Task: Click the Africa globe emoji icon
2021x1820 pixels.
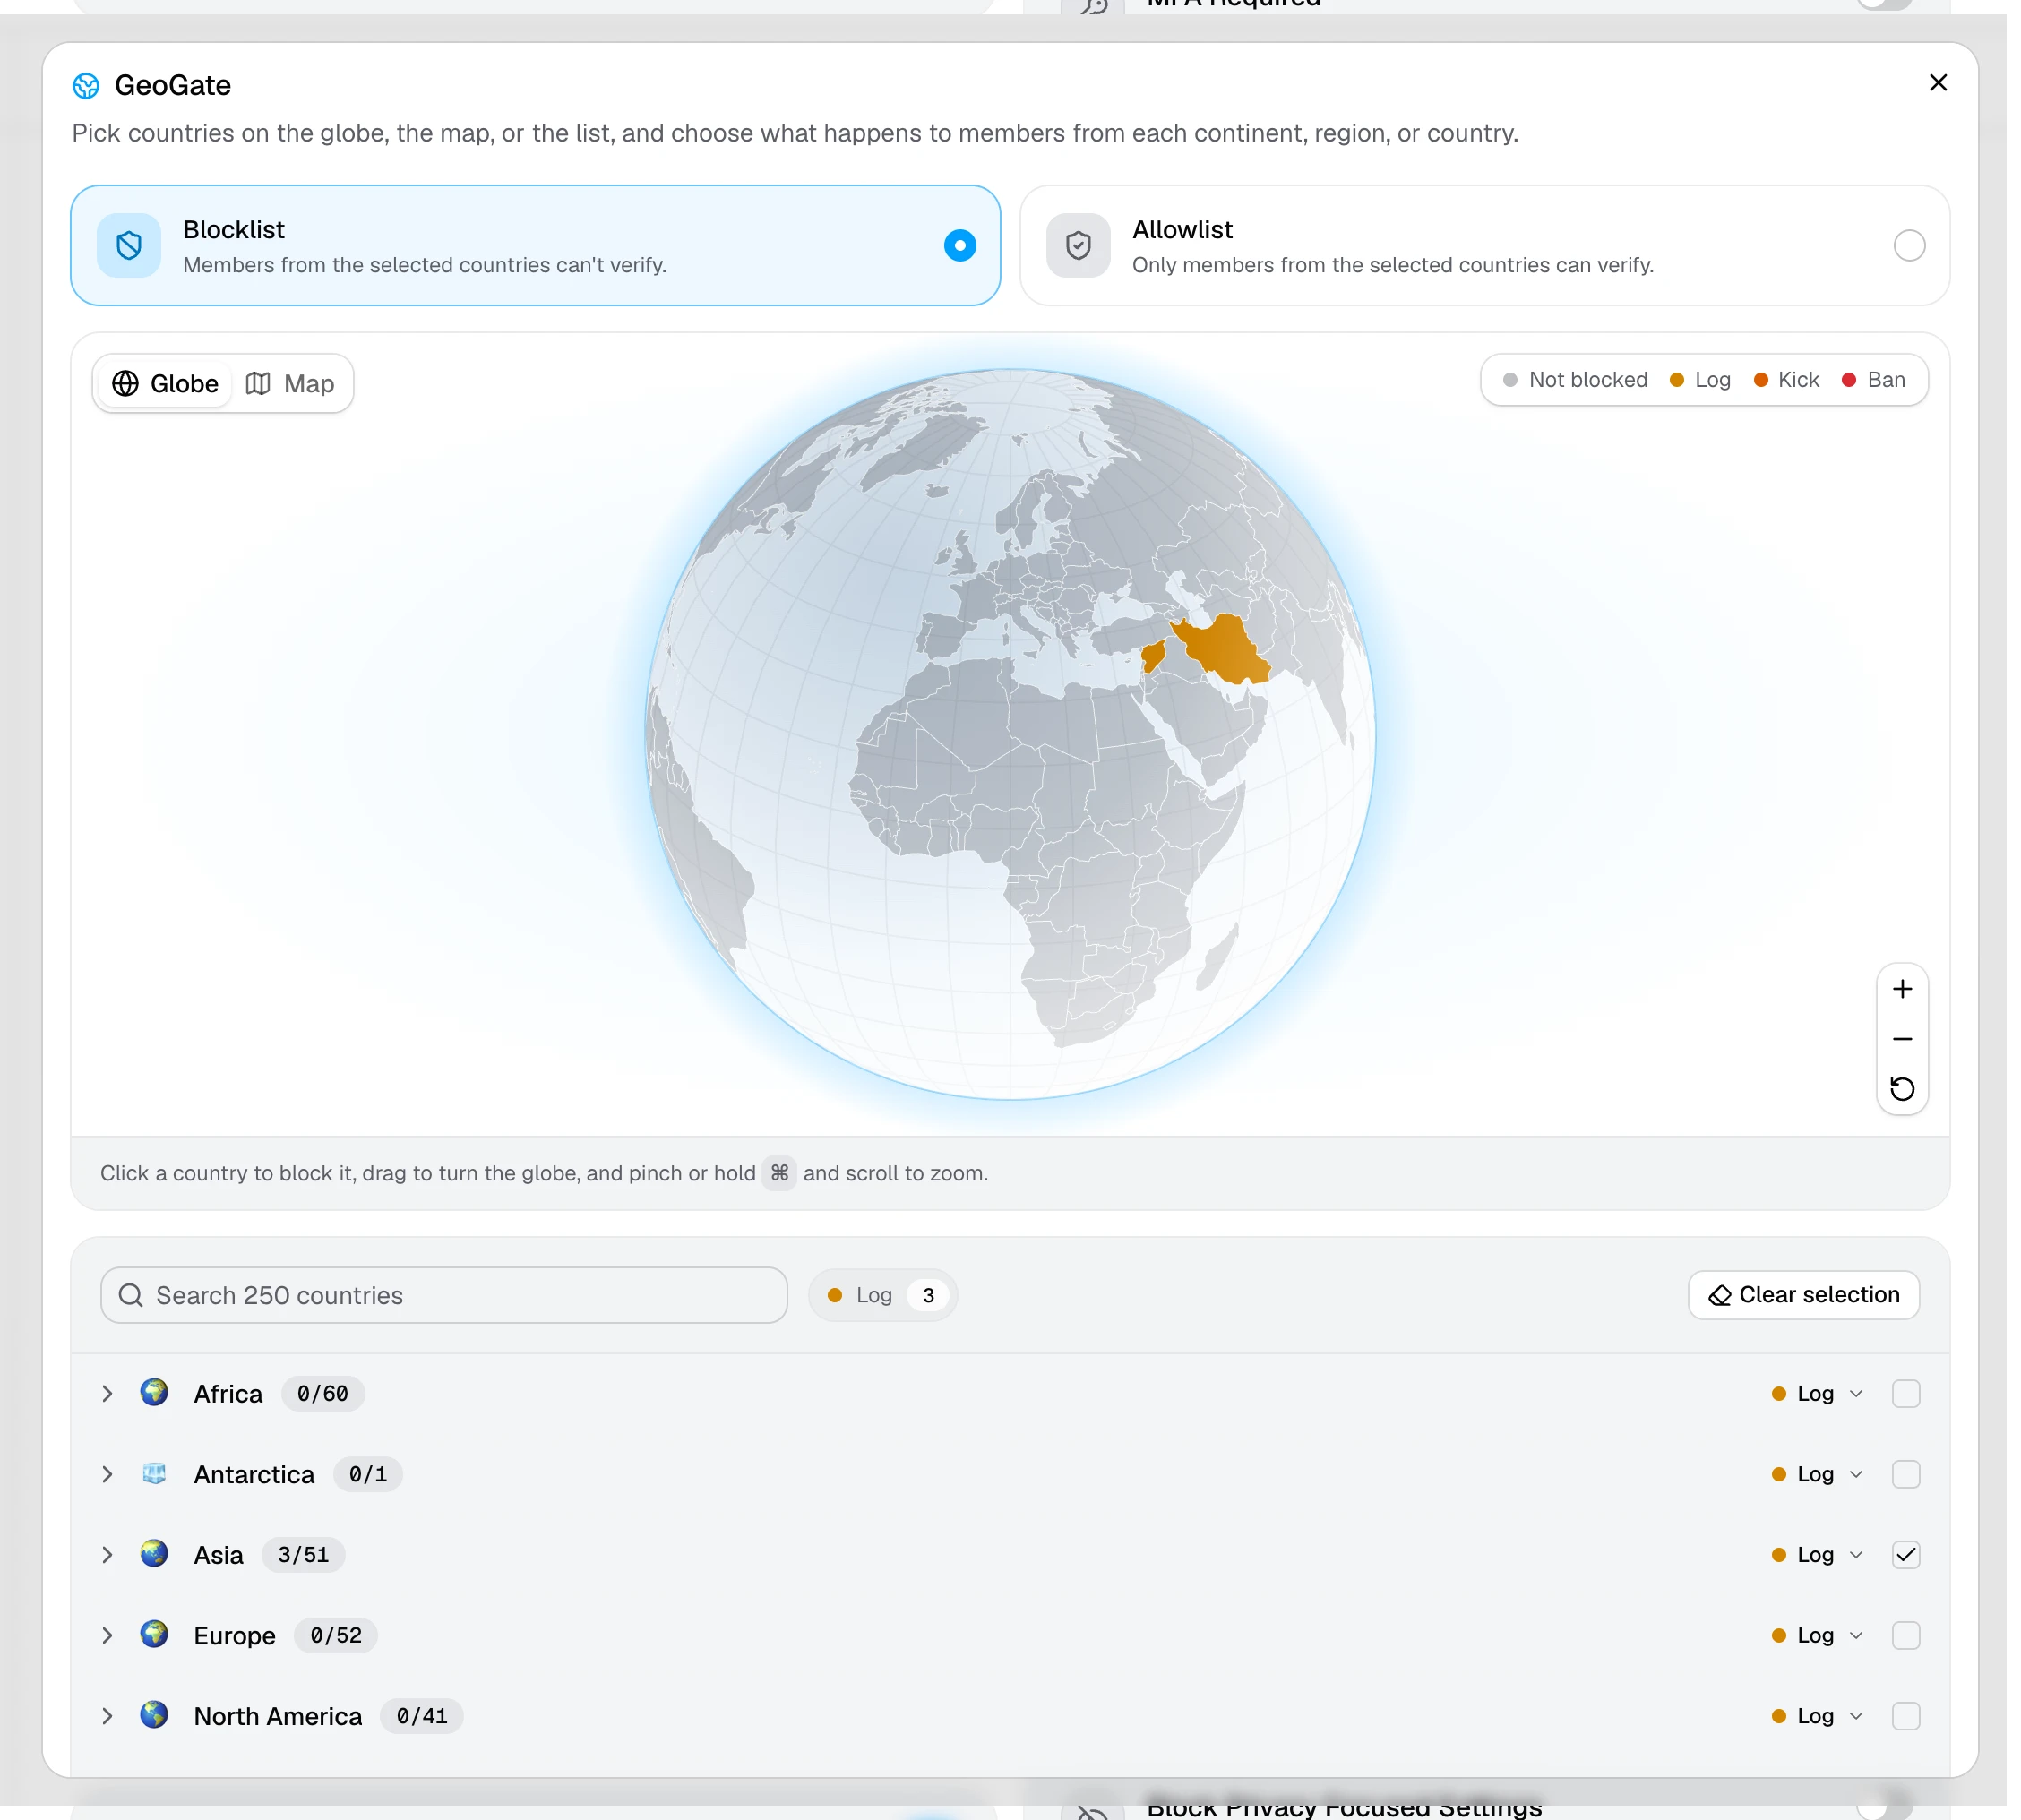Action: coord(154,1392)
